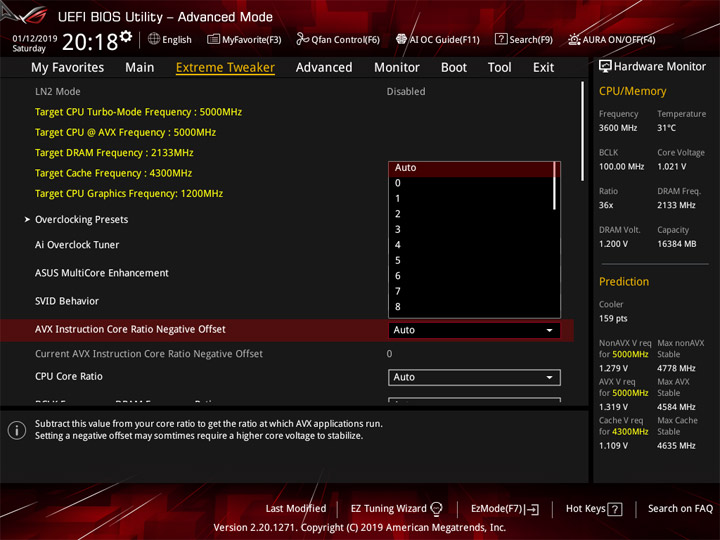This screenshot has width=720, height=540.
Task: Go to the Advanced tab
Action: (x=324, y=68)
